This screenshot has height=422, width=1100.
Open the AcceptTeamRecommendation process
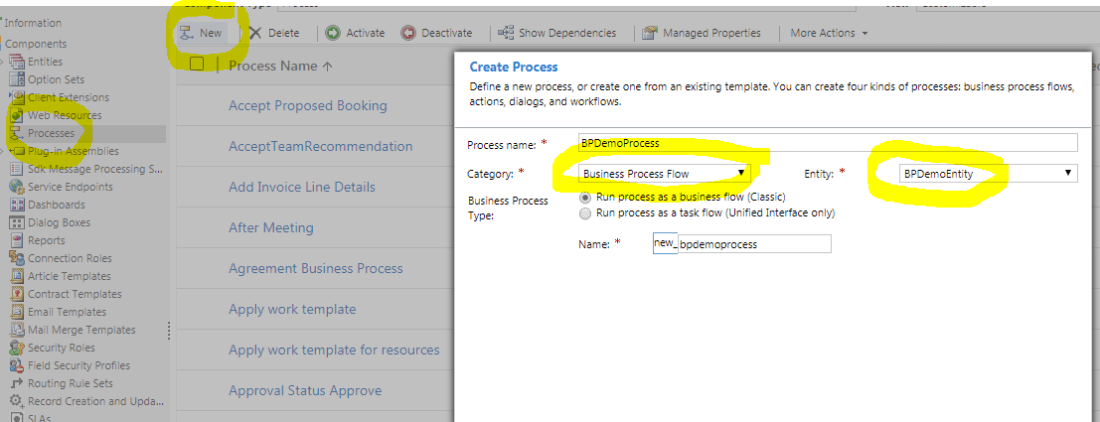point(321,147)
